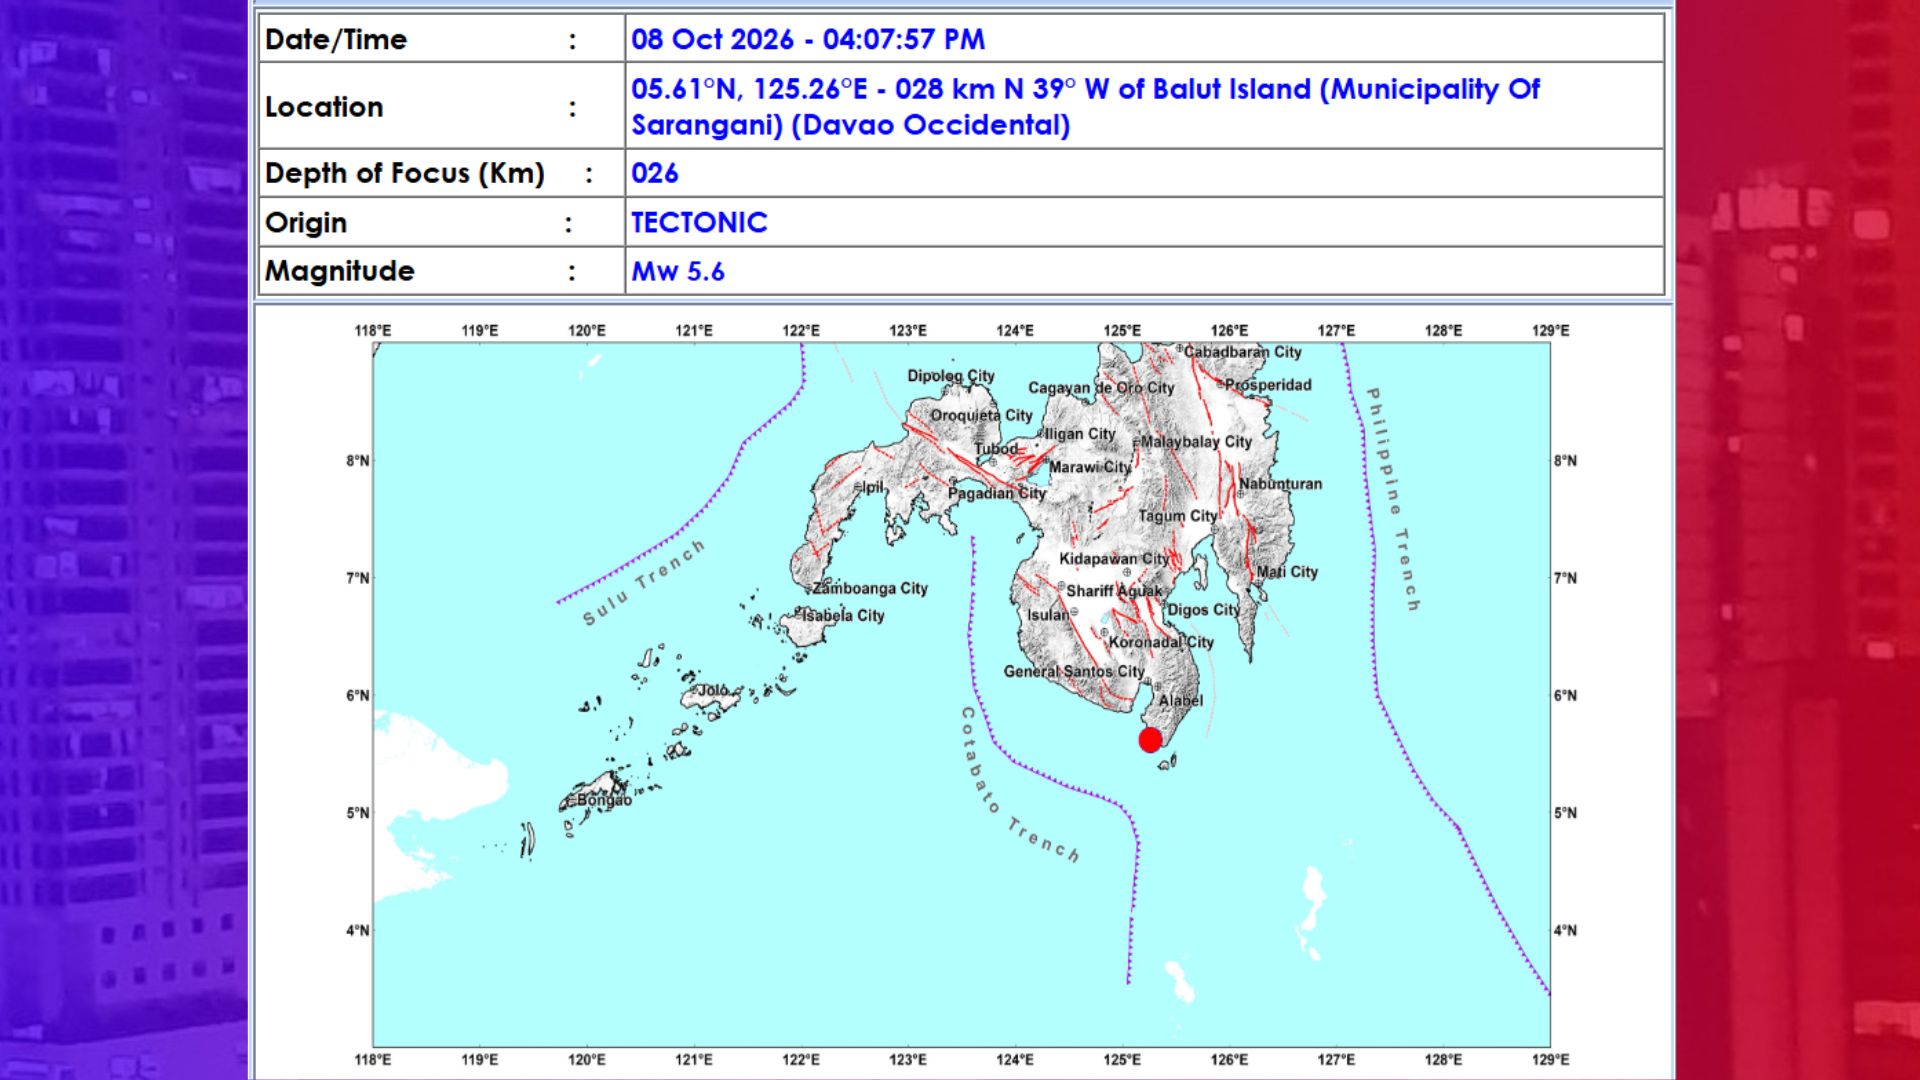Click Zamboanga City label on map
1920x1080 pixels.
(870, 588)
